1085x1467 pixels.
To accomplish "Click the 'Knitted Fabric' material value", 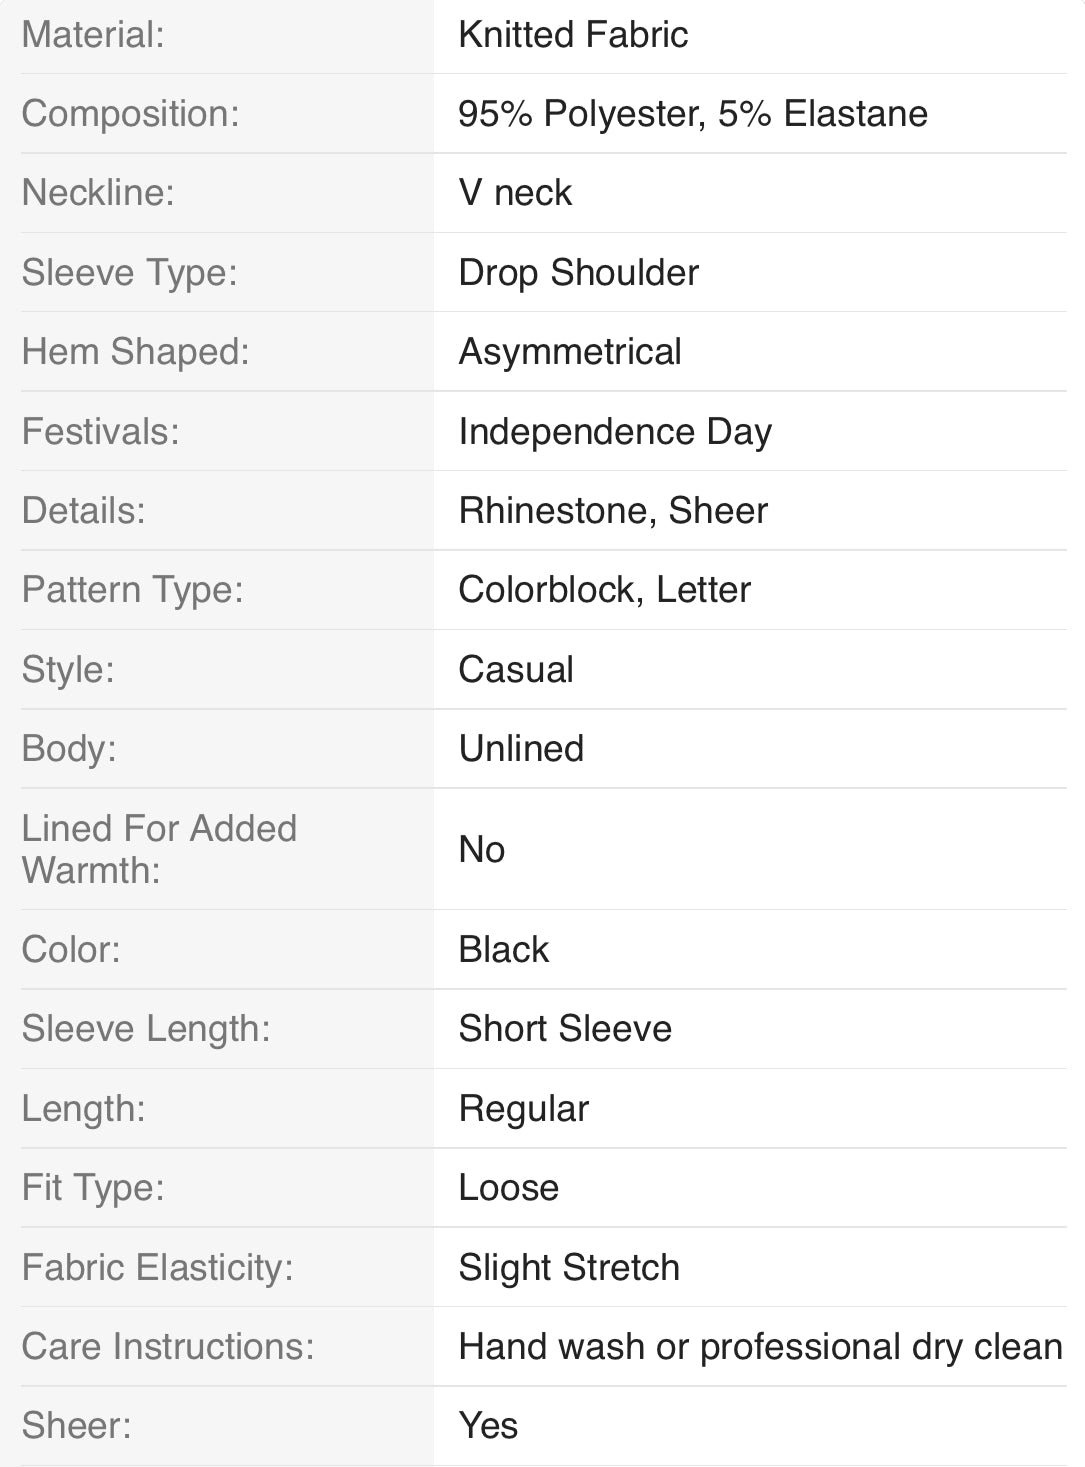I will point(573,35).
